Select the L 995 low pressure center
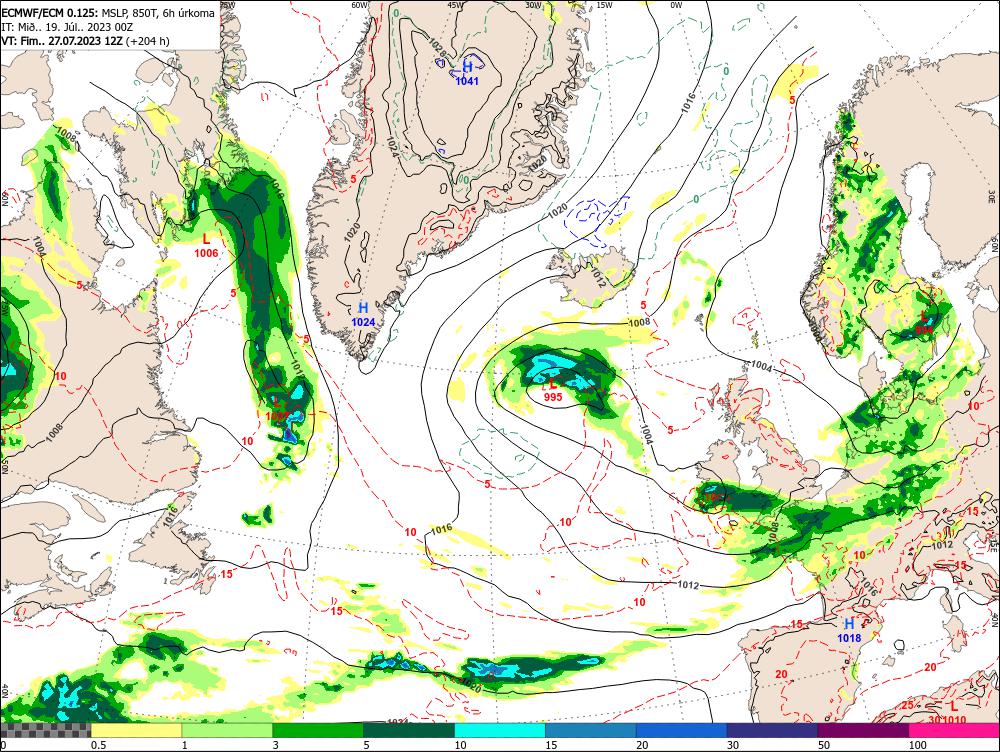This screenshot has height=752, width=1000. pyautogui.click(x=553, y=390)
